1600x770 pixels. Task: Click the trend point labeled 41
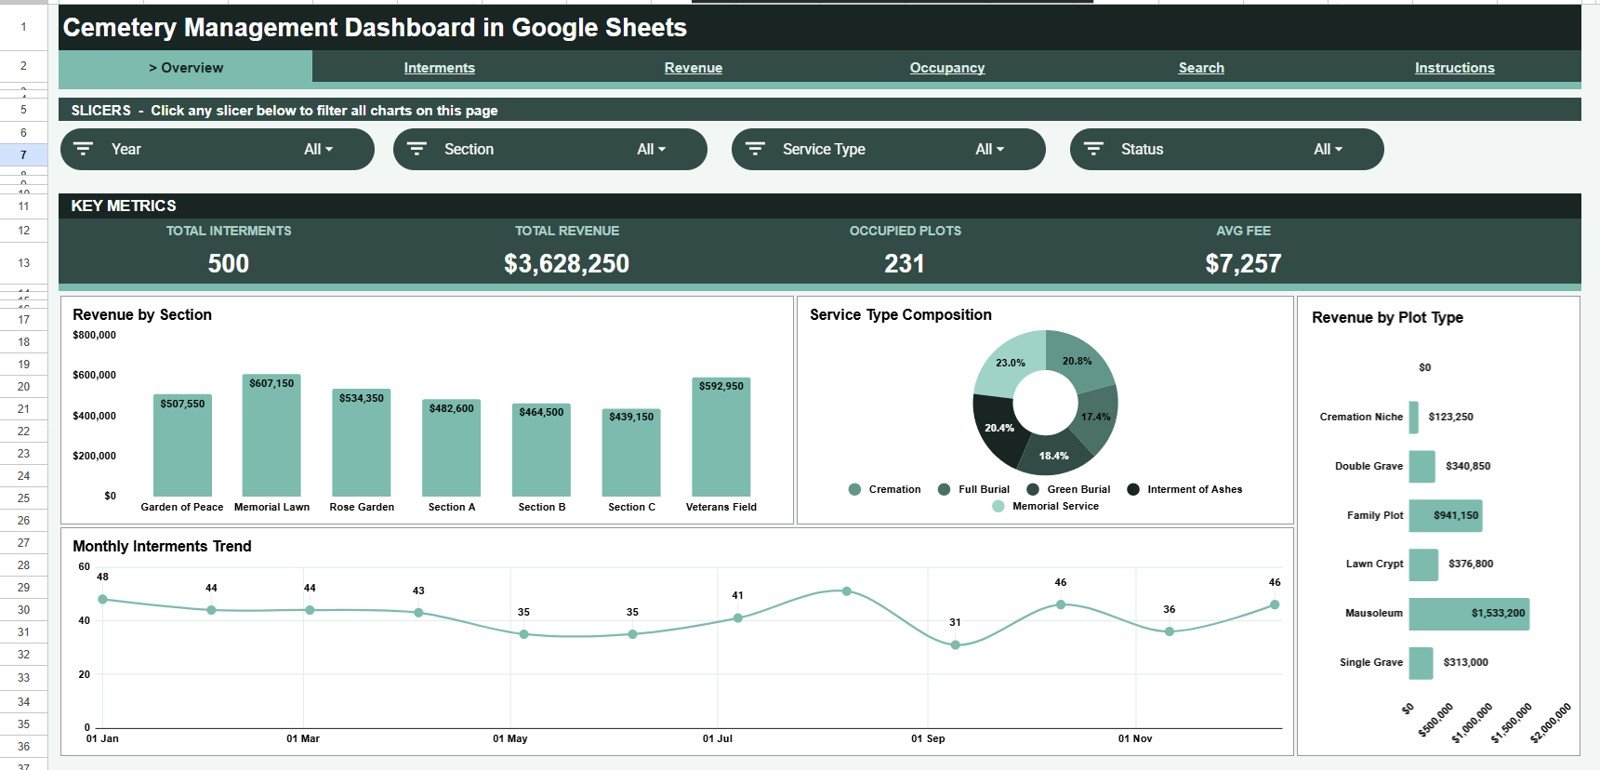pyautogui.click(x=738, y=618)
